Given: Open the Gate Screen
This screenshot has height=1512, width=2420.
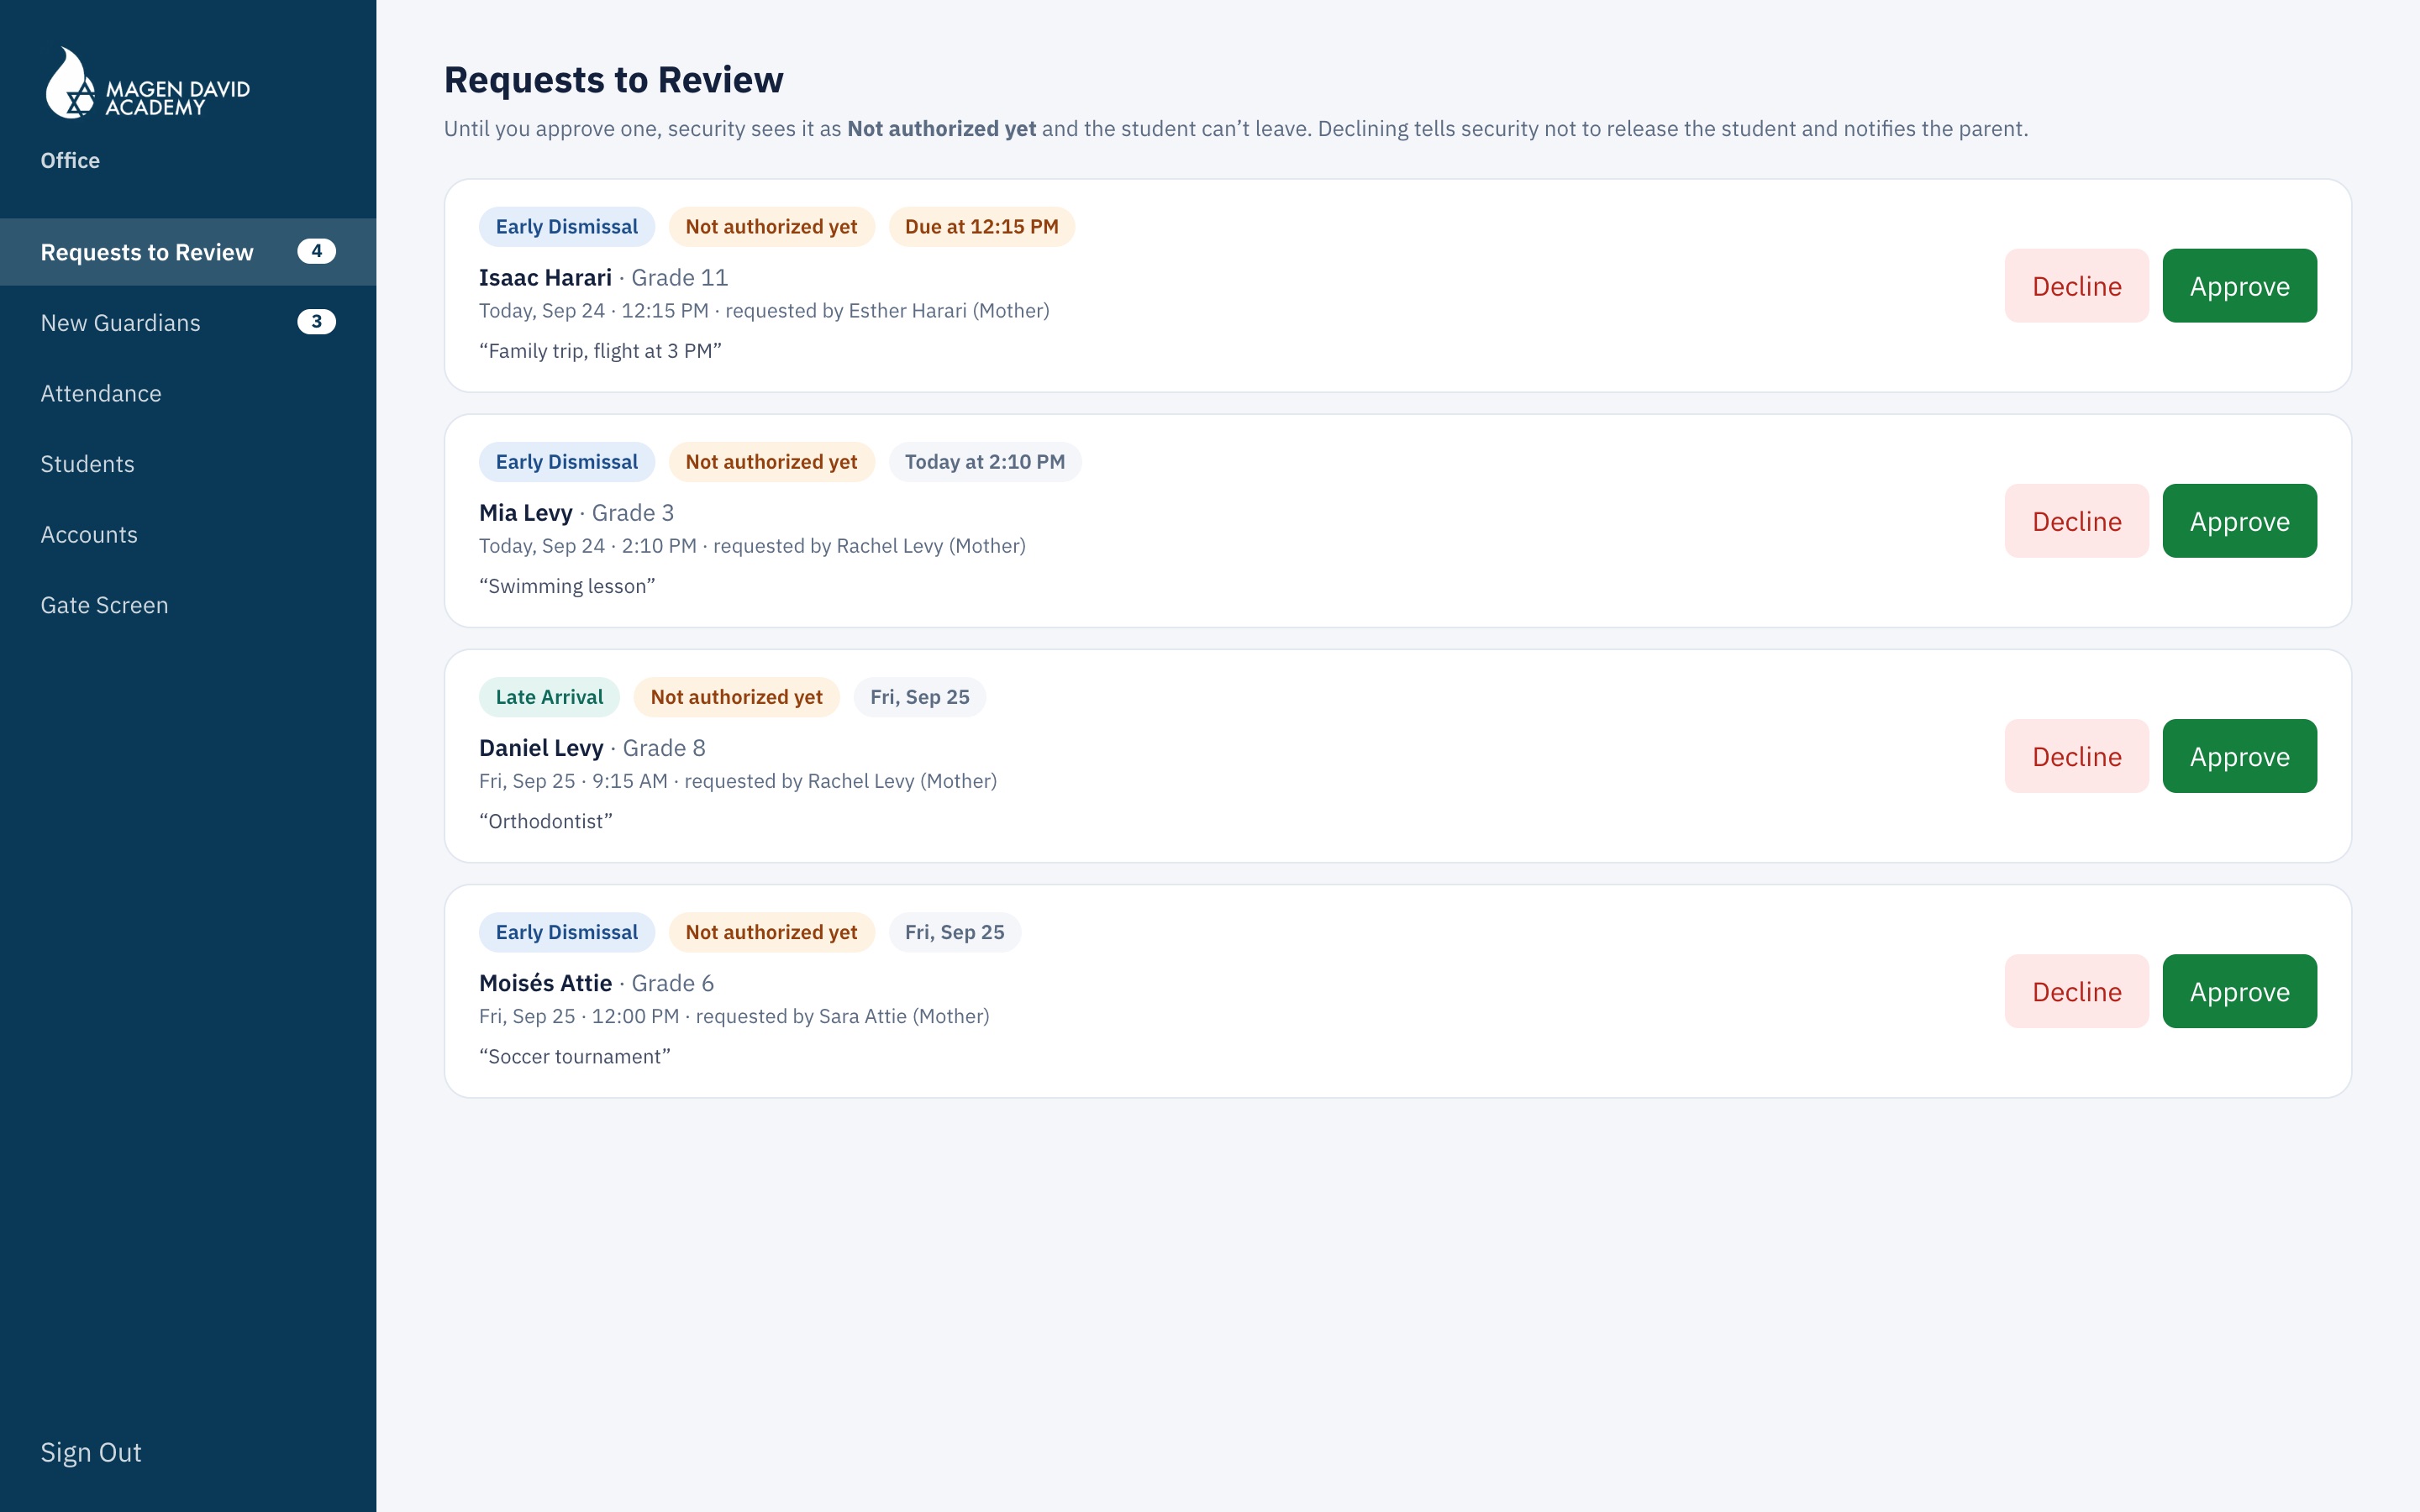Looking at the screenshot, I should click(188, 605).
